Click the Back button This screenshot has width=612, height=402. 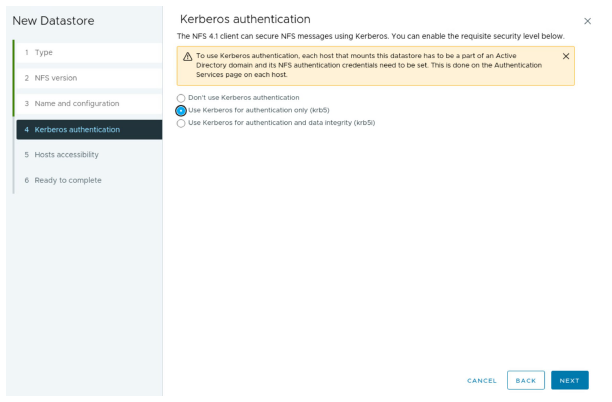click(x=525, y=380)
